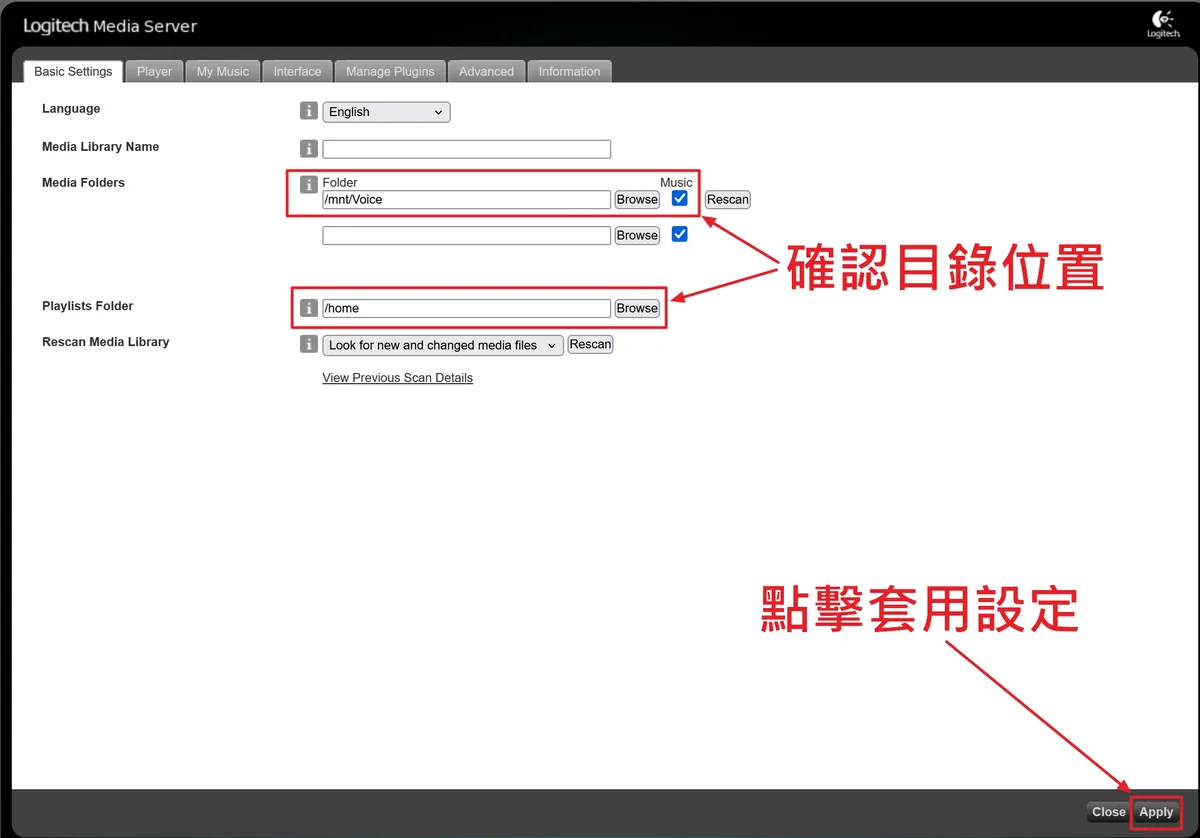1200x838 pixels.
Task: Open the rescan type dropdown
Action: (443, 345)
